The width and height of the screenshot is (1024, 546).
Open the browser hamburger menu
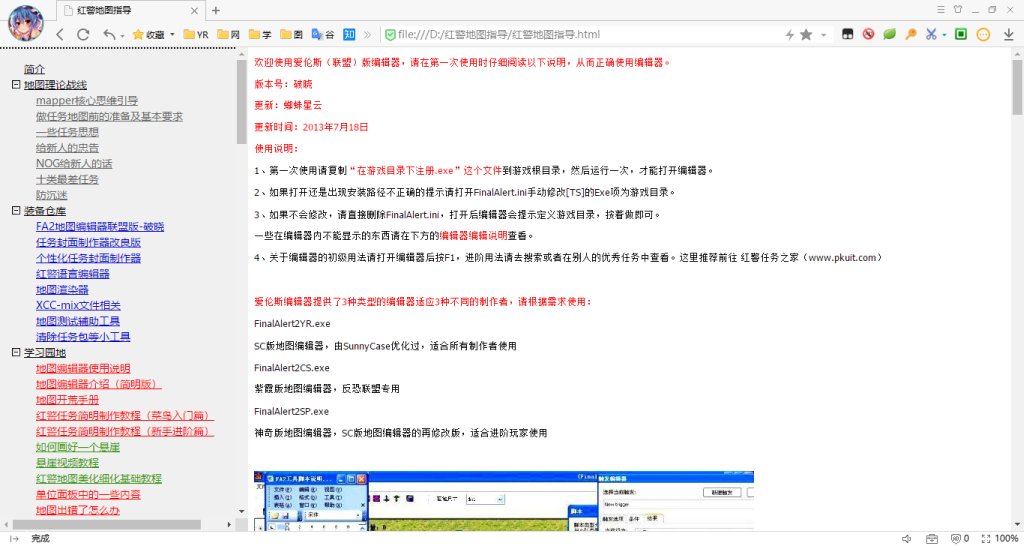click(941, 9)
